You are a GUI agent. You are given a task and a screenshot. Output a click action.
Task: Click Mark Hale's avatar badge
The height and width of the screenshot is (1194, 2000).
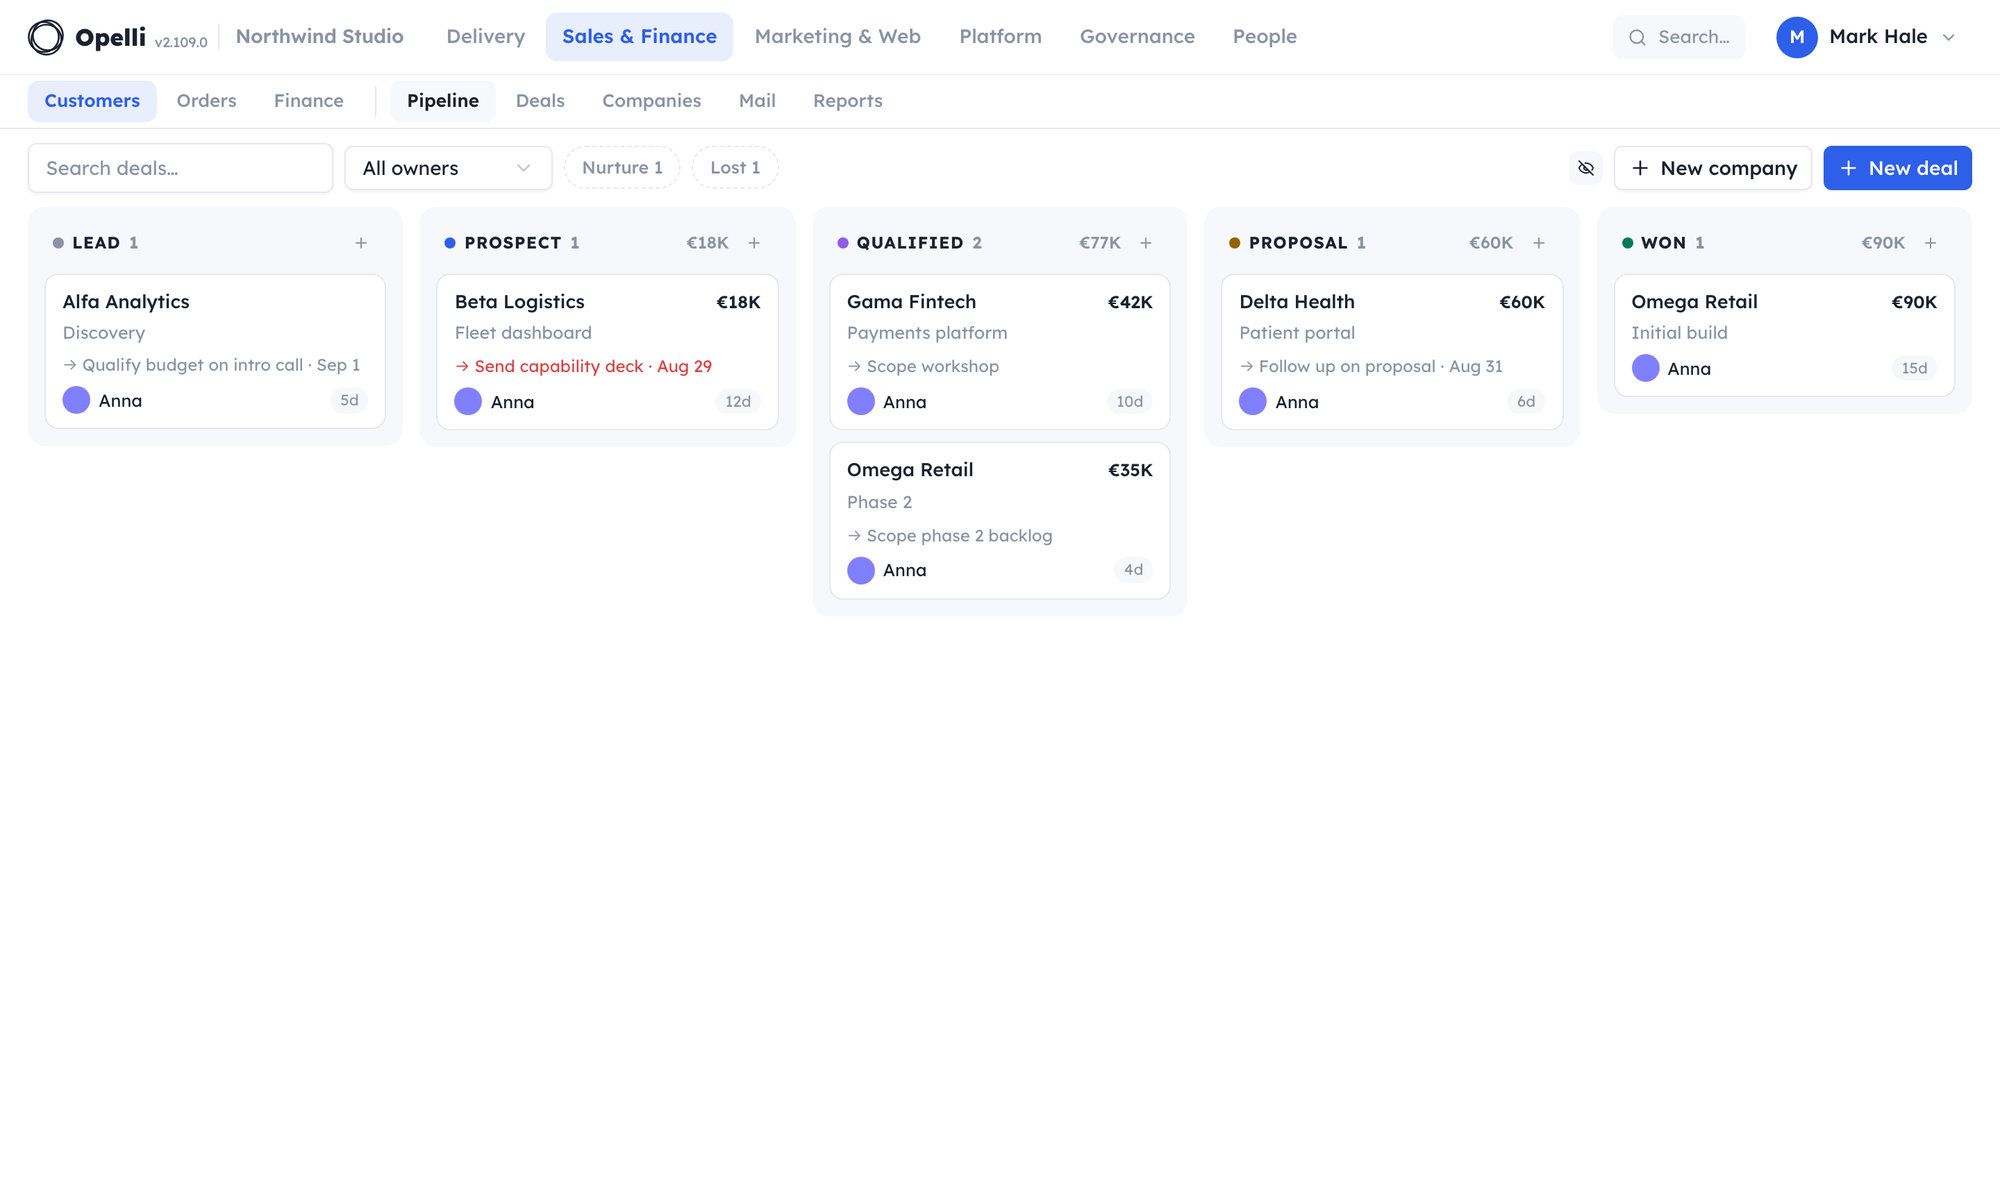1796,37
